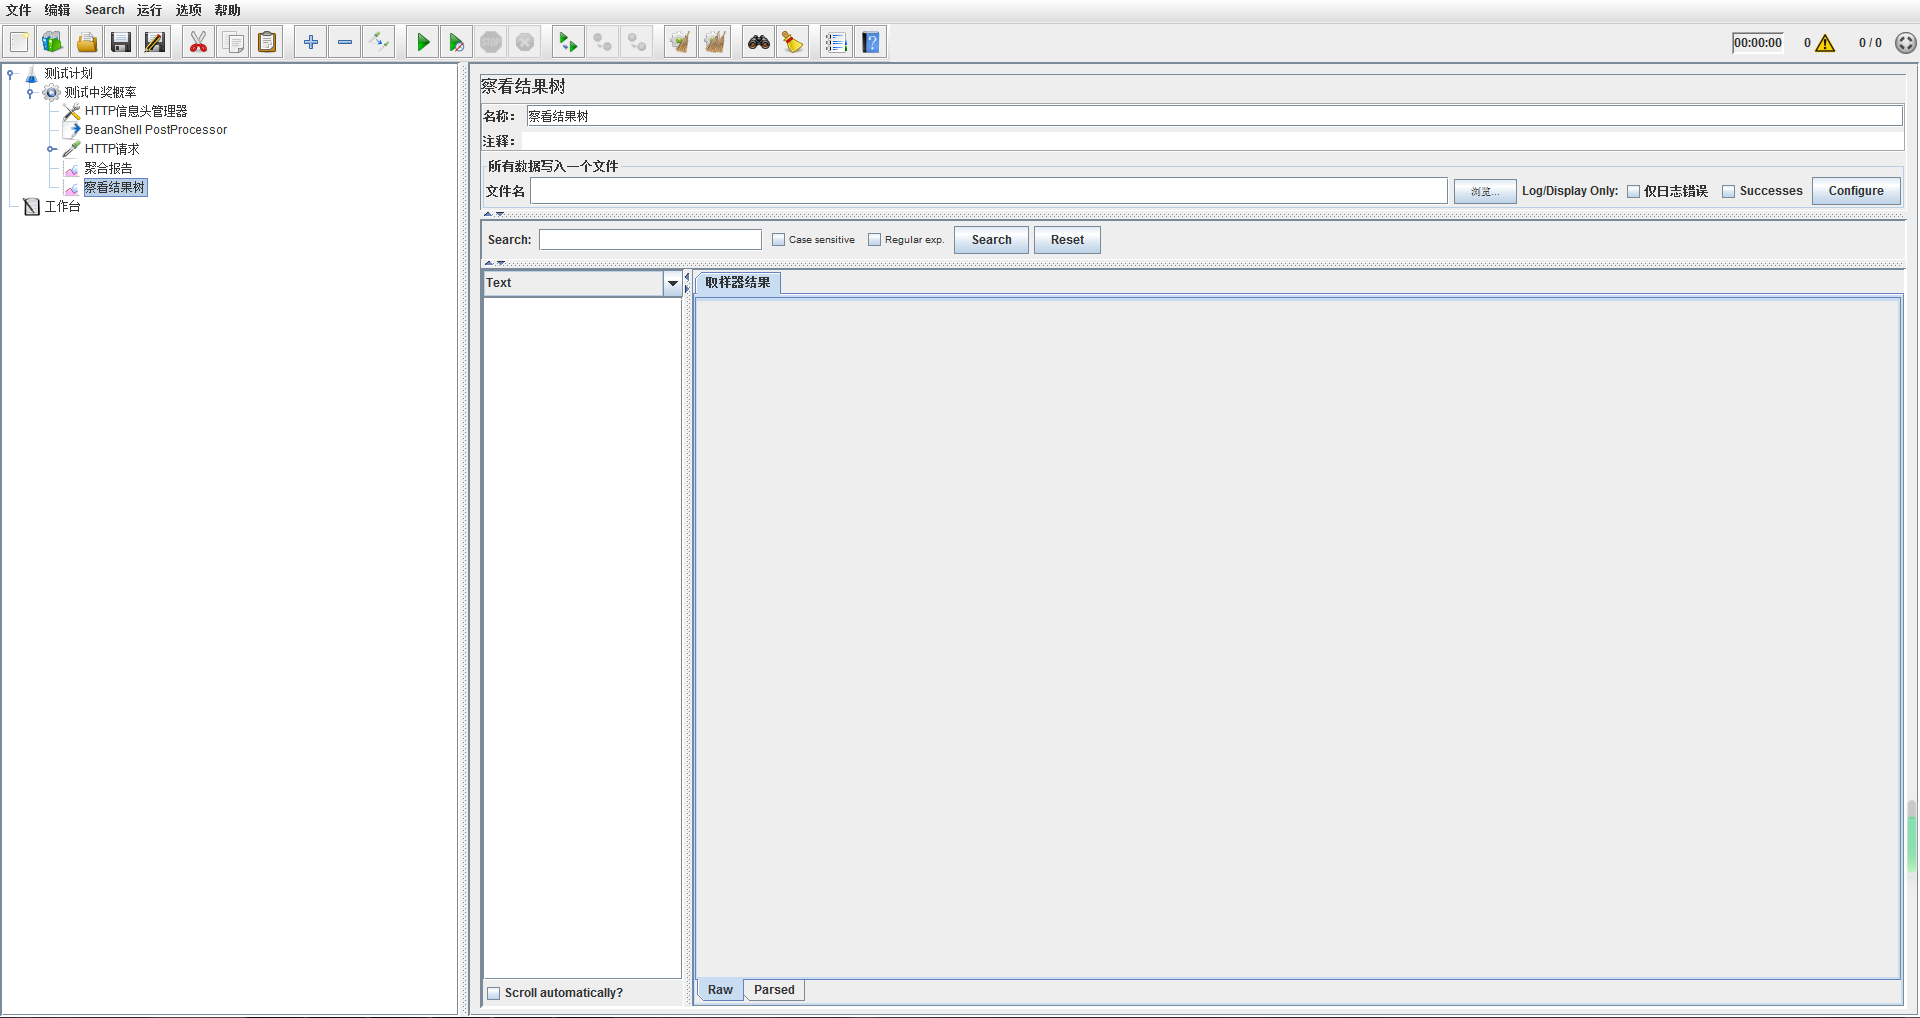Tick the Regular exp. checkbox
The height and width of the screenshot is (1018, 1920).
875,240
